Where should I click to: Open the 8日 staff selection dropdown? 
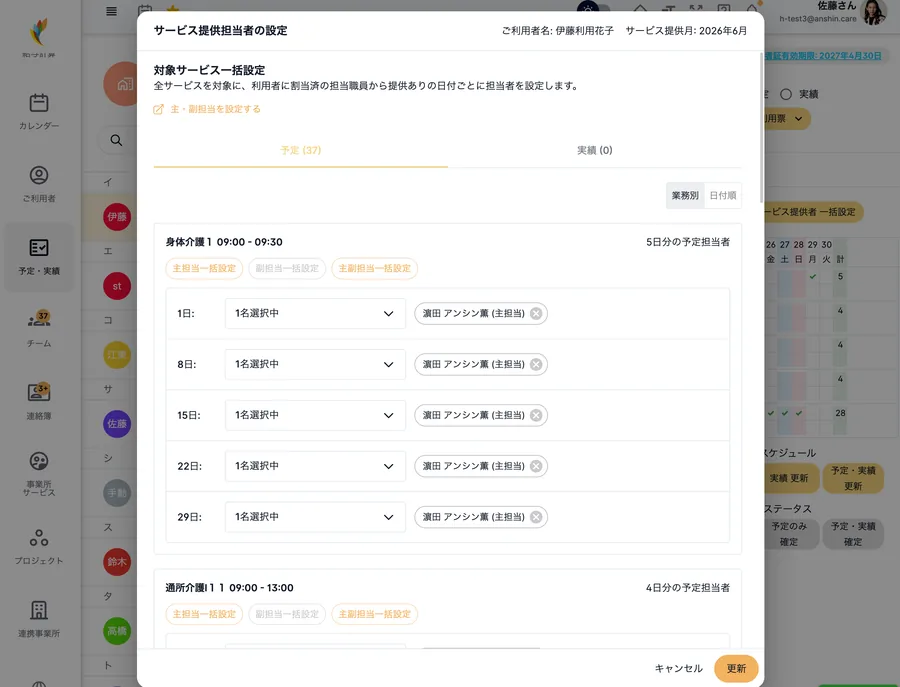315,364
